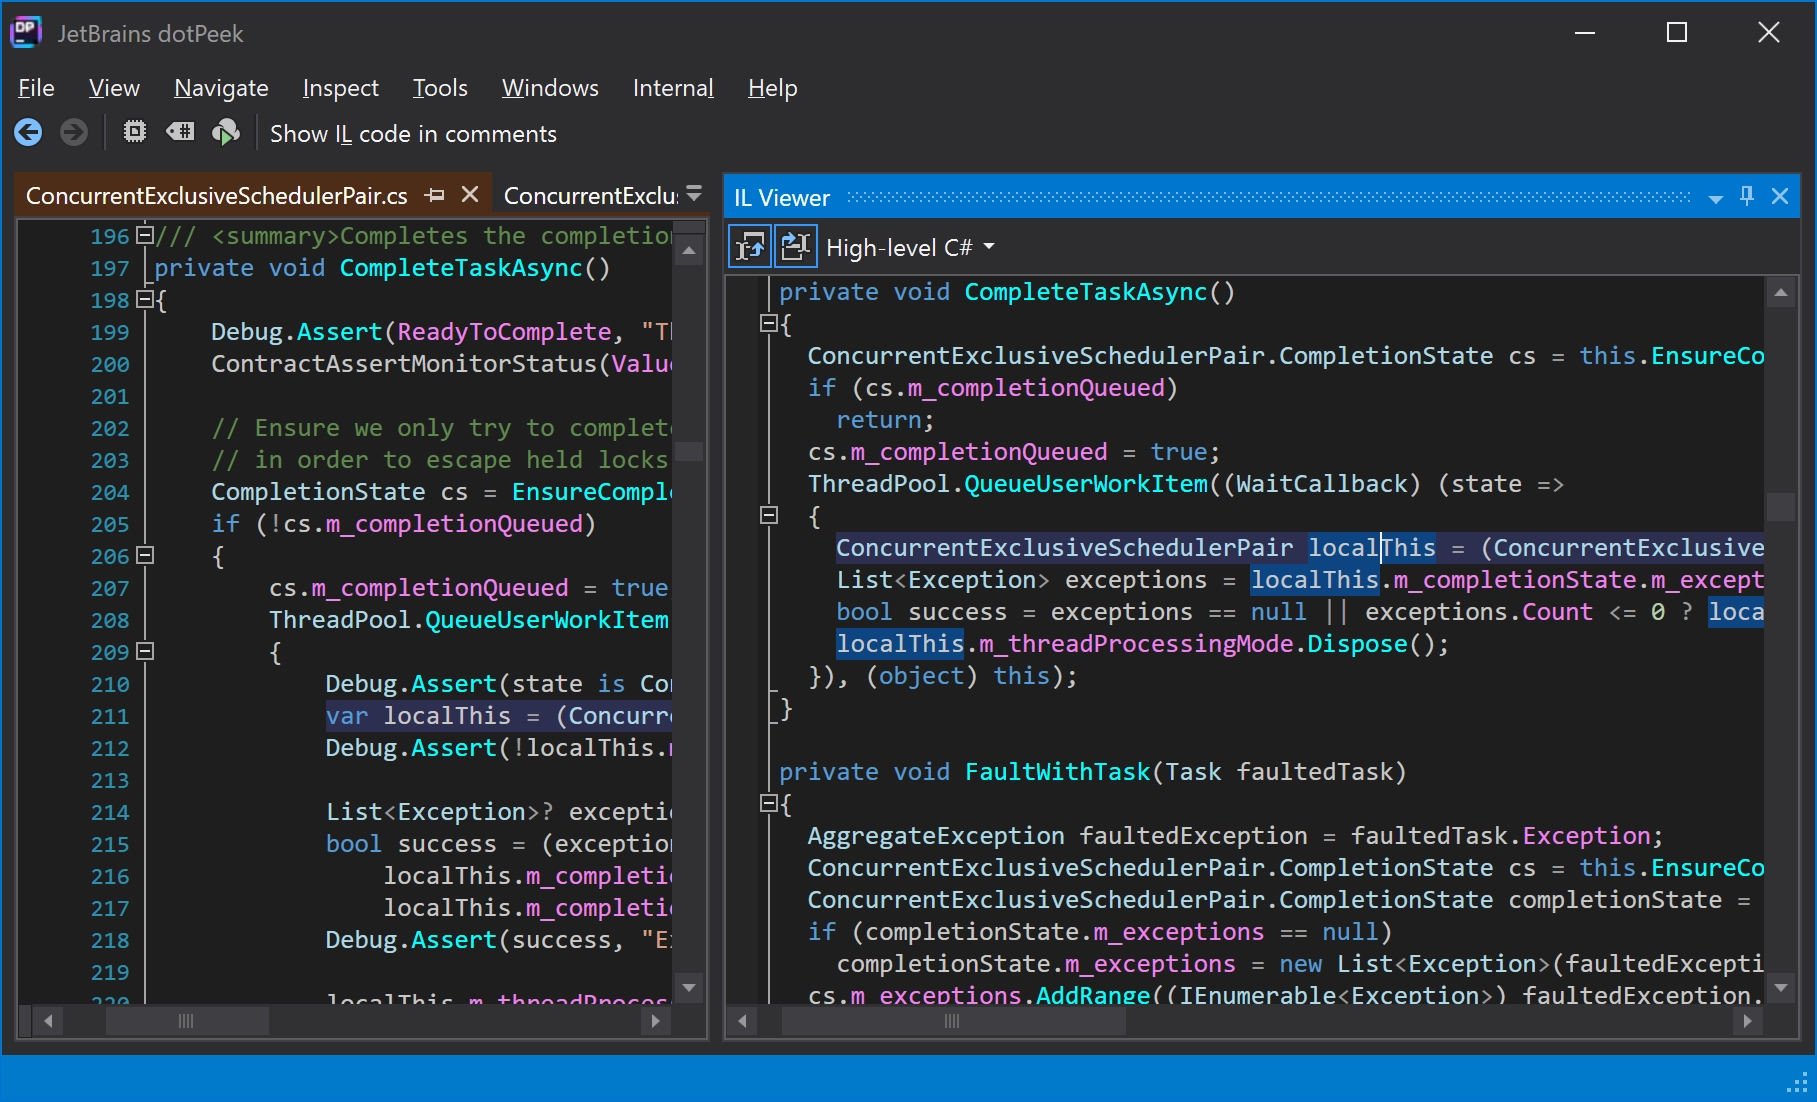Collapse code block at line 198

(x=145, y=298)
